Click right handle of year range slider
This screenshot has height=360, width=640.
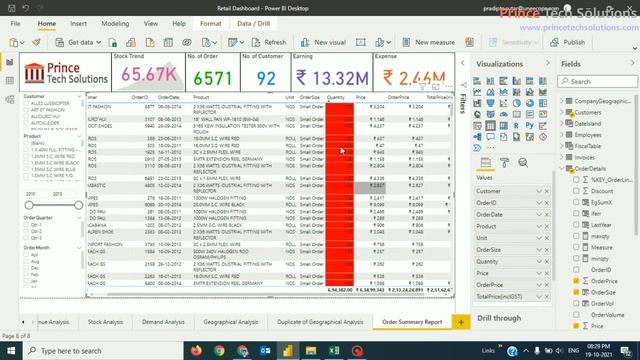[79, 205]
